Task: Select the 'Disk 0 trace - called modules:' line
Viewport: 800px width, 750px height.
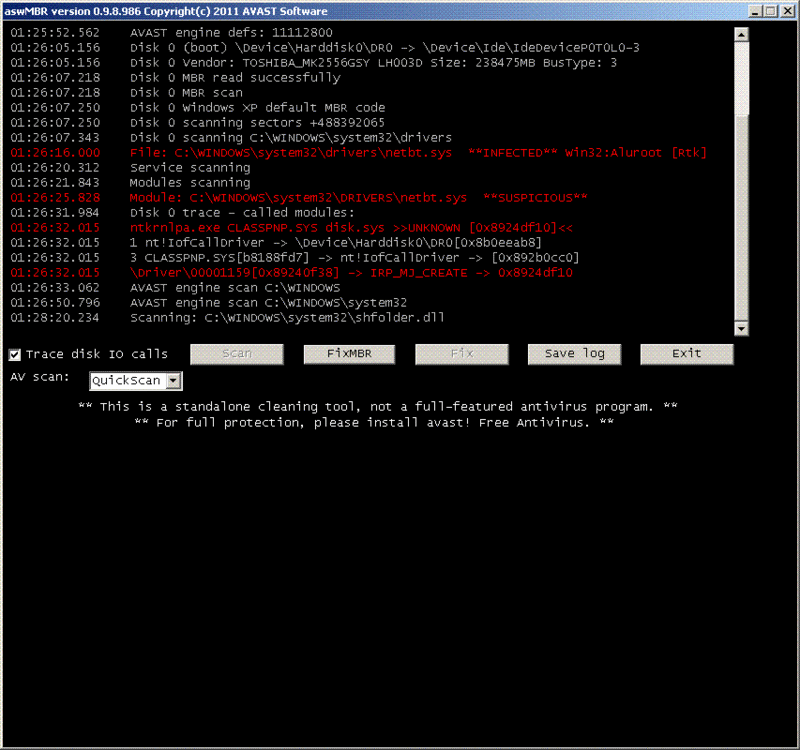Action: [182, 213]
